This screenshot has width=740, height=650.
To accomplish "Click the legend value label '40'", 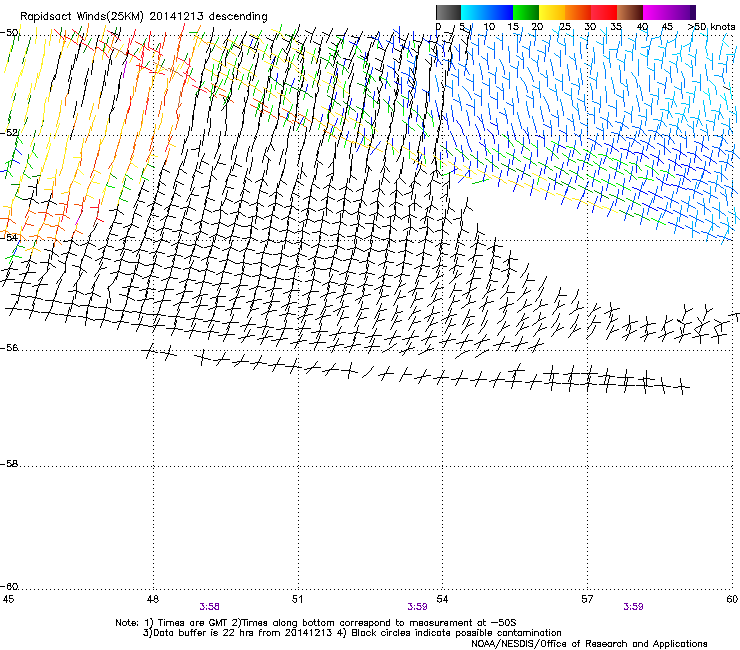I will [642, 27].
